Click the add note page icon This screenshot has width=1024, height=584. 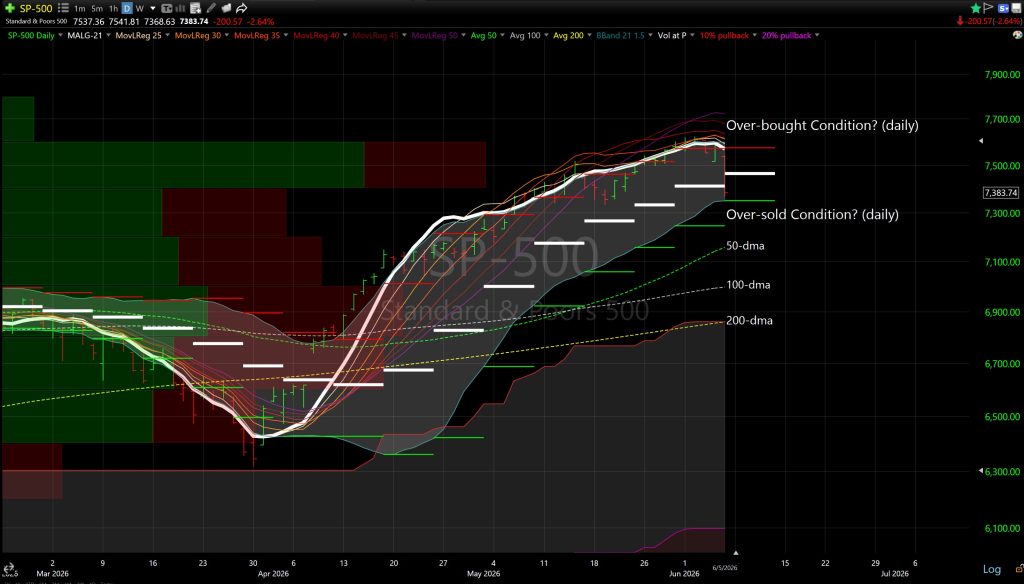coord(195,8)
